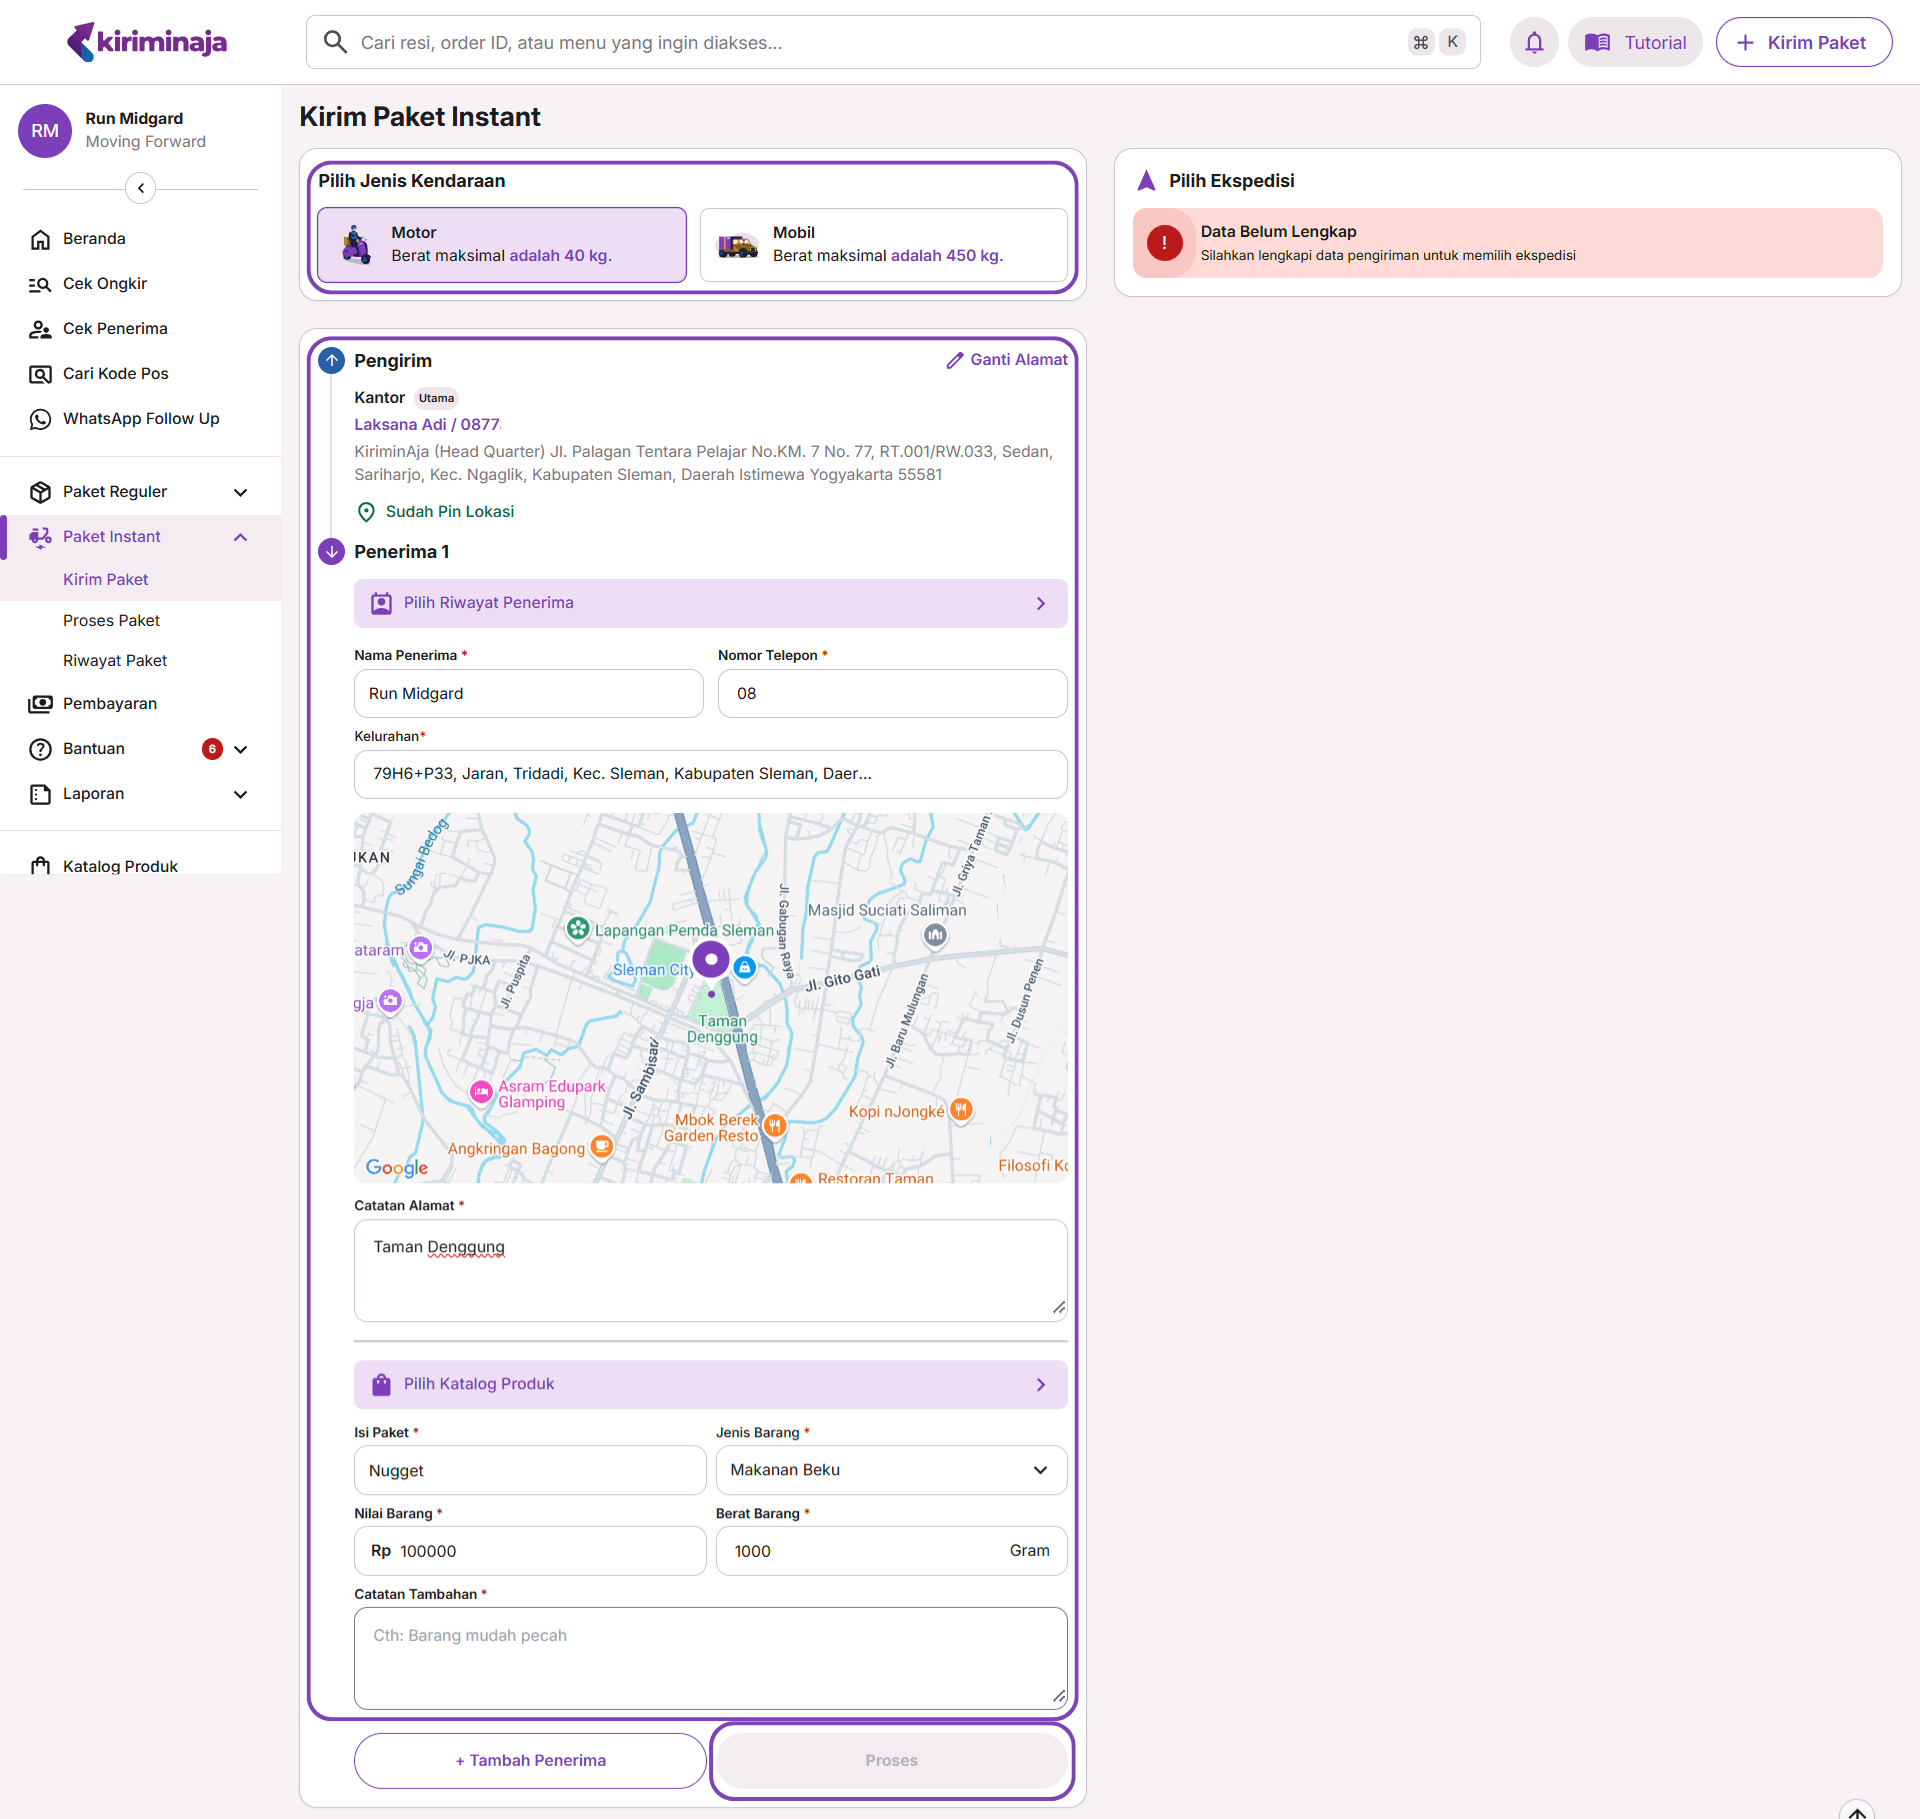This screenshot has height=1819, width=1920.
Task: Go to Proses Paket submenu
Action: click(111, 621)
